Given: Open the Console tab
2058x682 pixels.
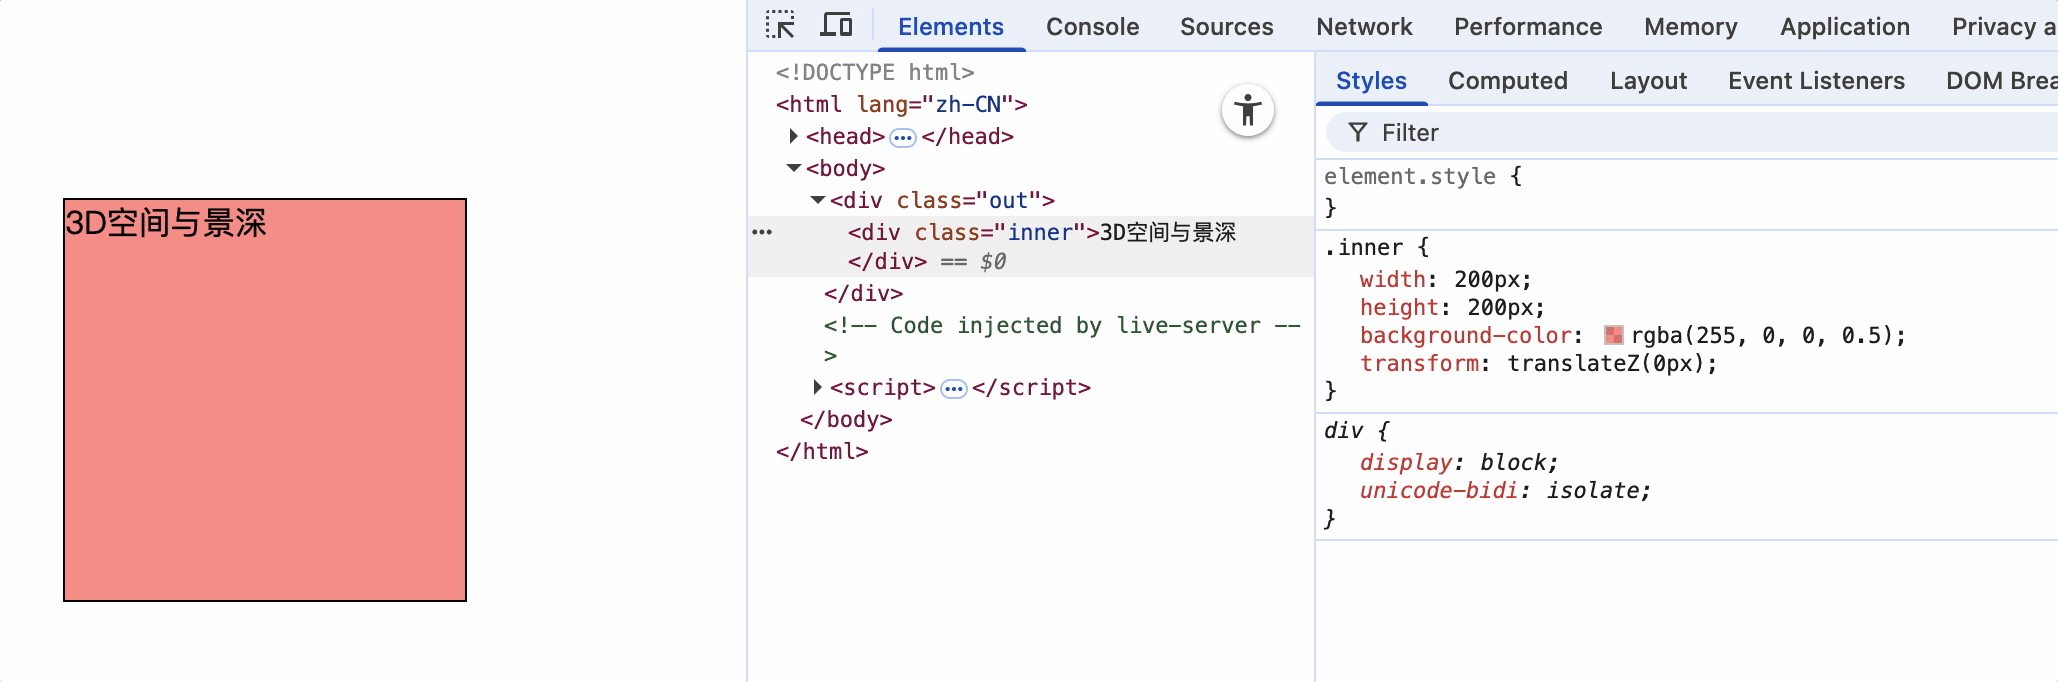Looking at the screenshot, I should tap(1092, 27).
